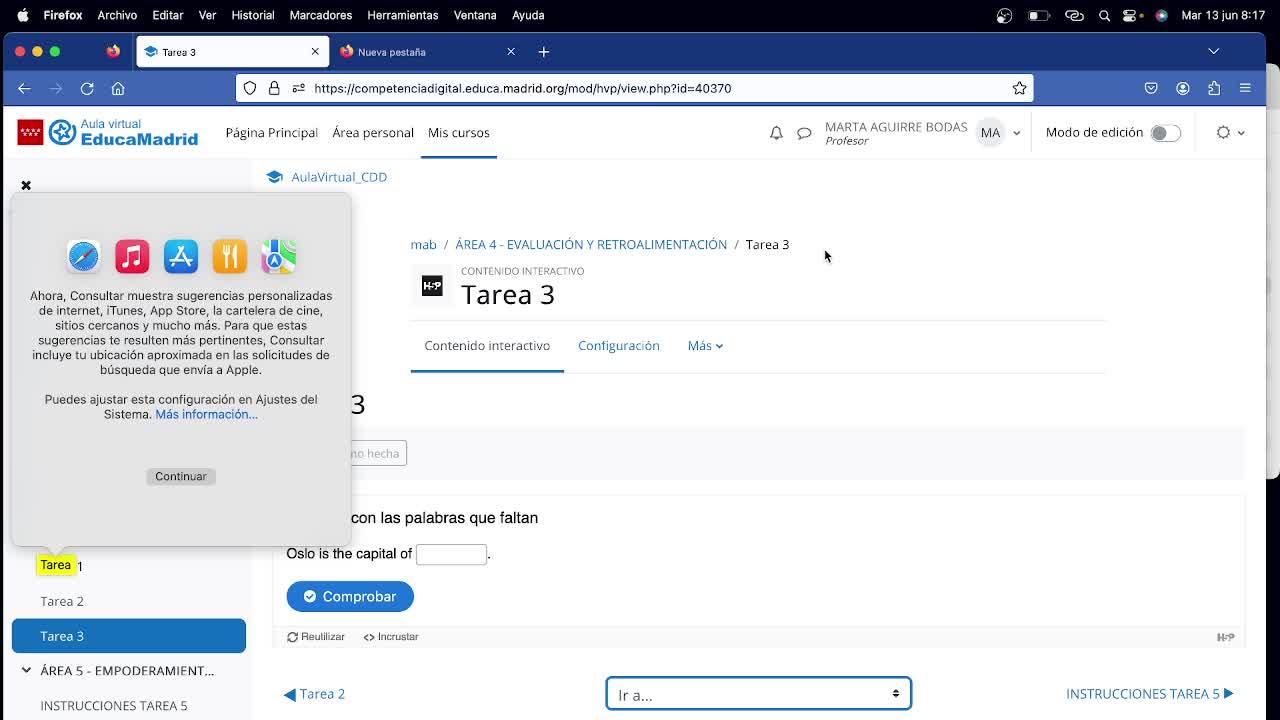
Task: Click the blank answer input field
Action: point(451,554)
